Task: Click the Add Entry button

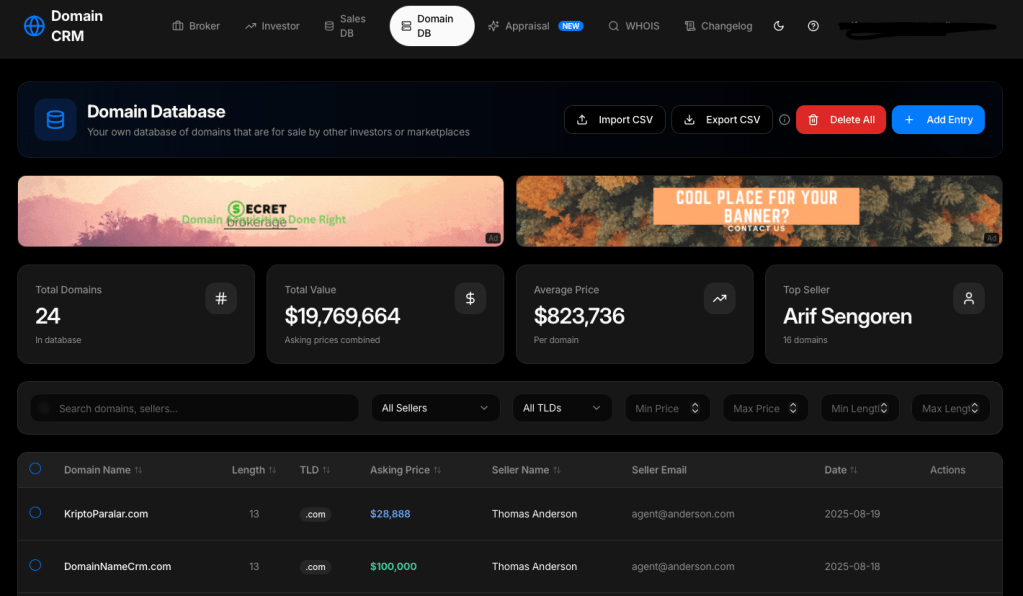Action: (938, 120)
